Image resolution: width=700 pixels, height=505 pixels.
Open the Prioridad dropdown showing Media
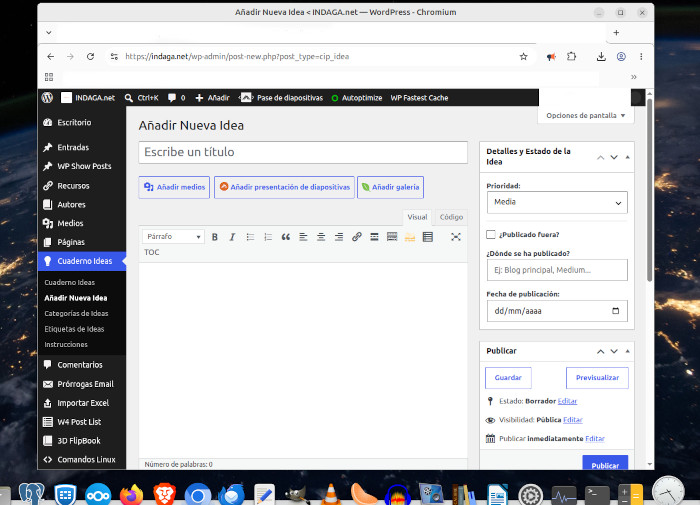(557, 202)
